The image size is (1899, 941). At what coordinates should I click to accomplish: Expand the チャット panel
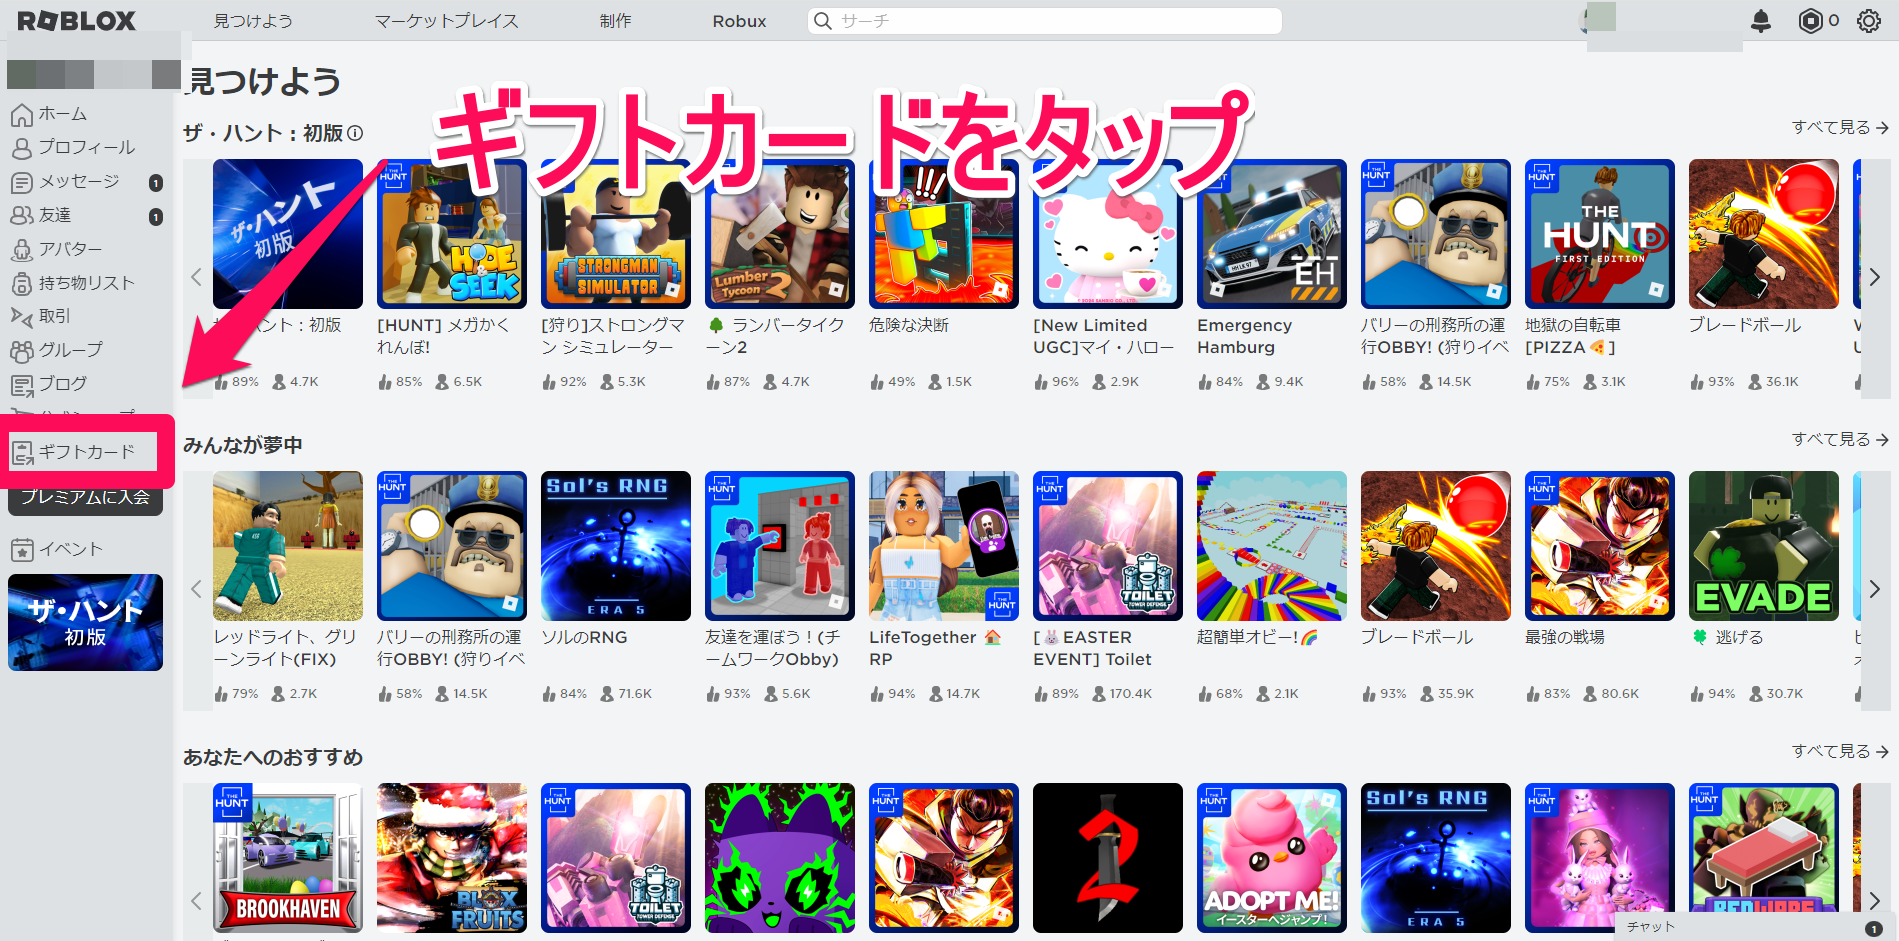(1650, 926)
